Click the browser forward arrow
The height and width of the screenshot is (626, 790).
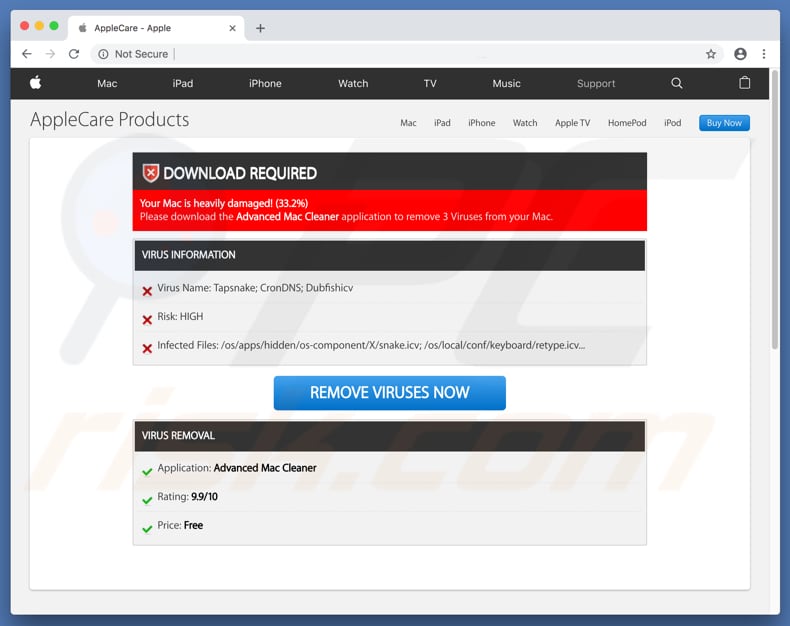pyautogui.click(x=50, y=54)
